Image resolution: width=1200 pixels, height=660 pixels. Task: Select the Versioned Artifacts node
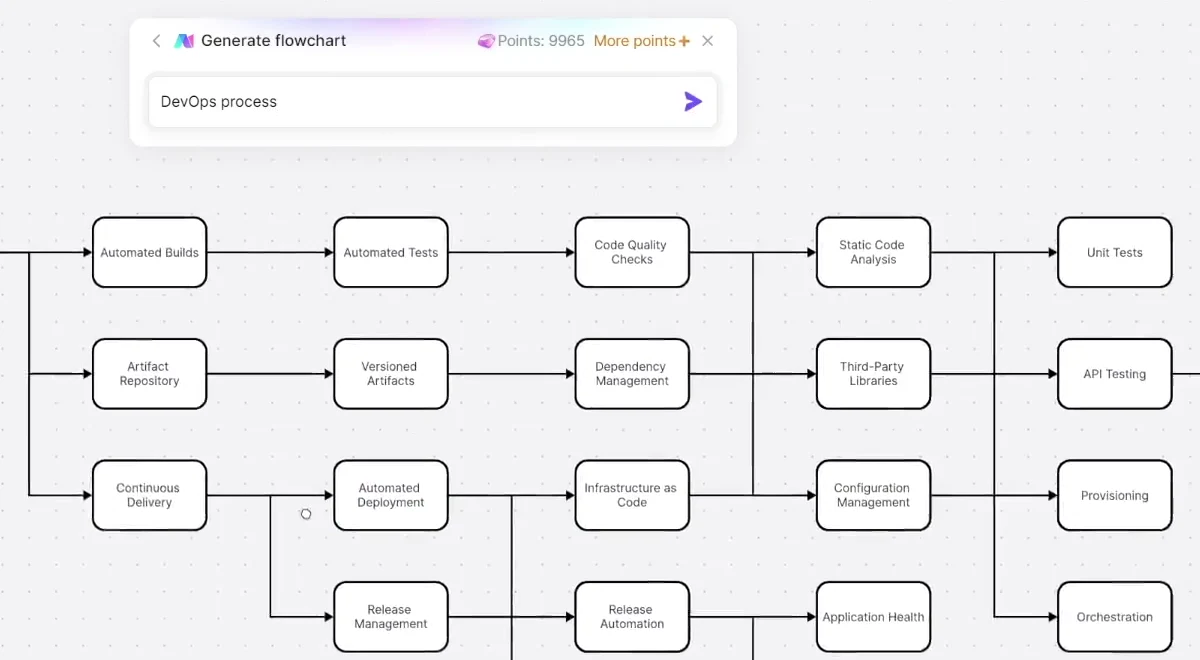(x=391, y=374)
